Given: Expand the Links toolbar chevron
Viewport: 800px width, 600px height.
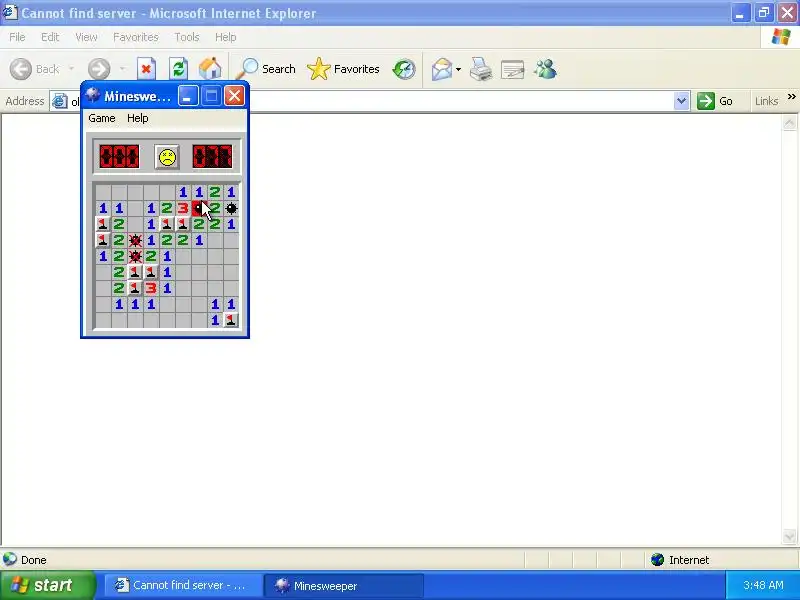Looking at the screenshot, I should coord(791,96).
